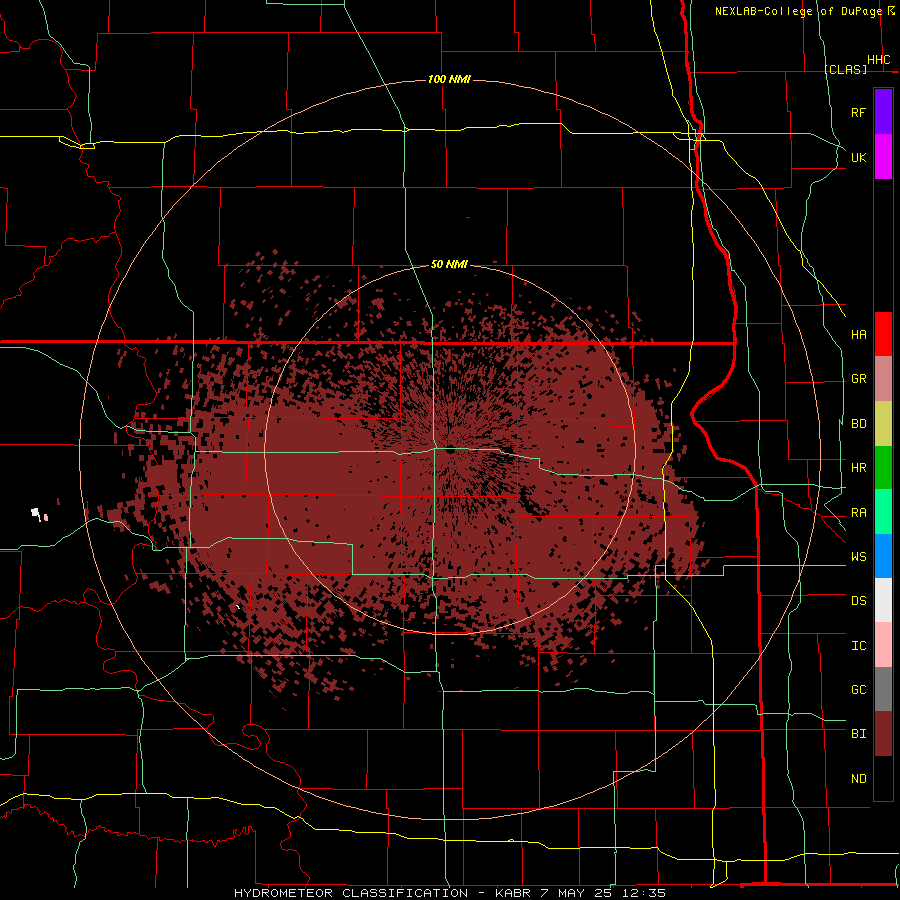Click the WS blue legend swatch
Screen dimensions: 900x900
(883, 556)
